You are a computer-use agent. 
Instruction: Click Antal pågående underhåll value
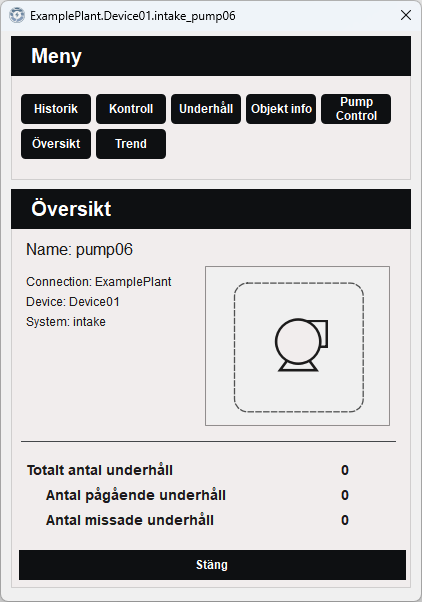pos(345,495)
